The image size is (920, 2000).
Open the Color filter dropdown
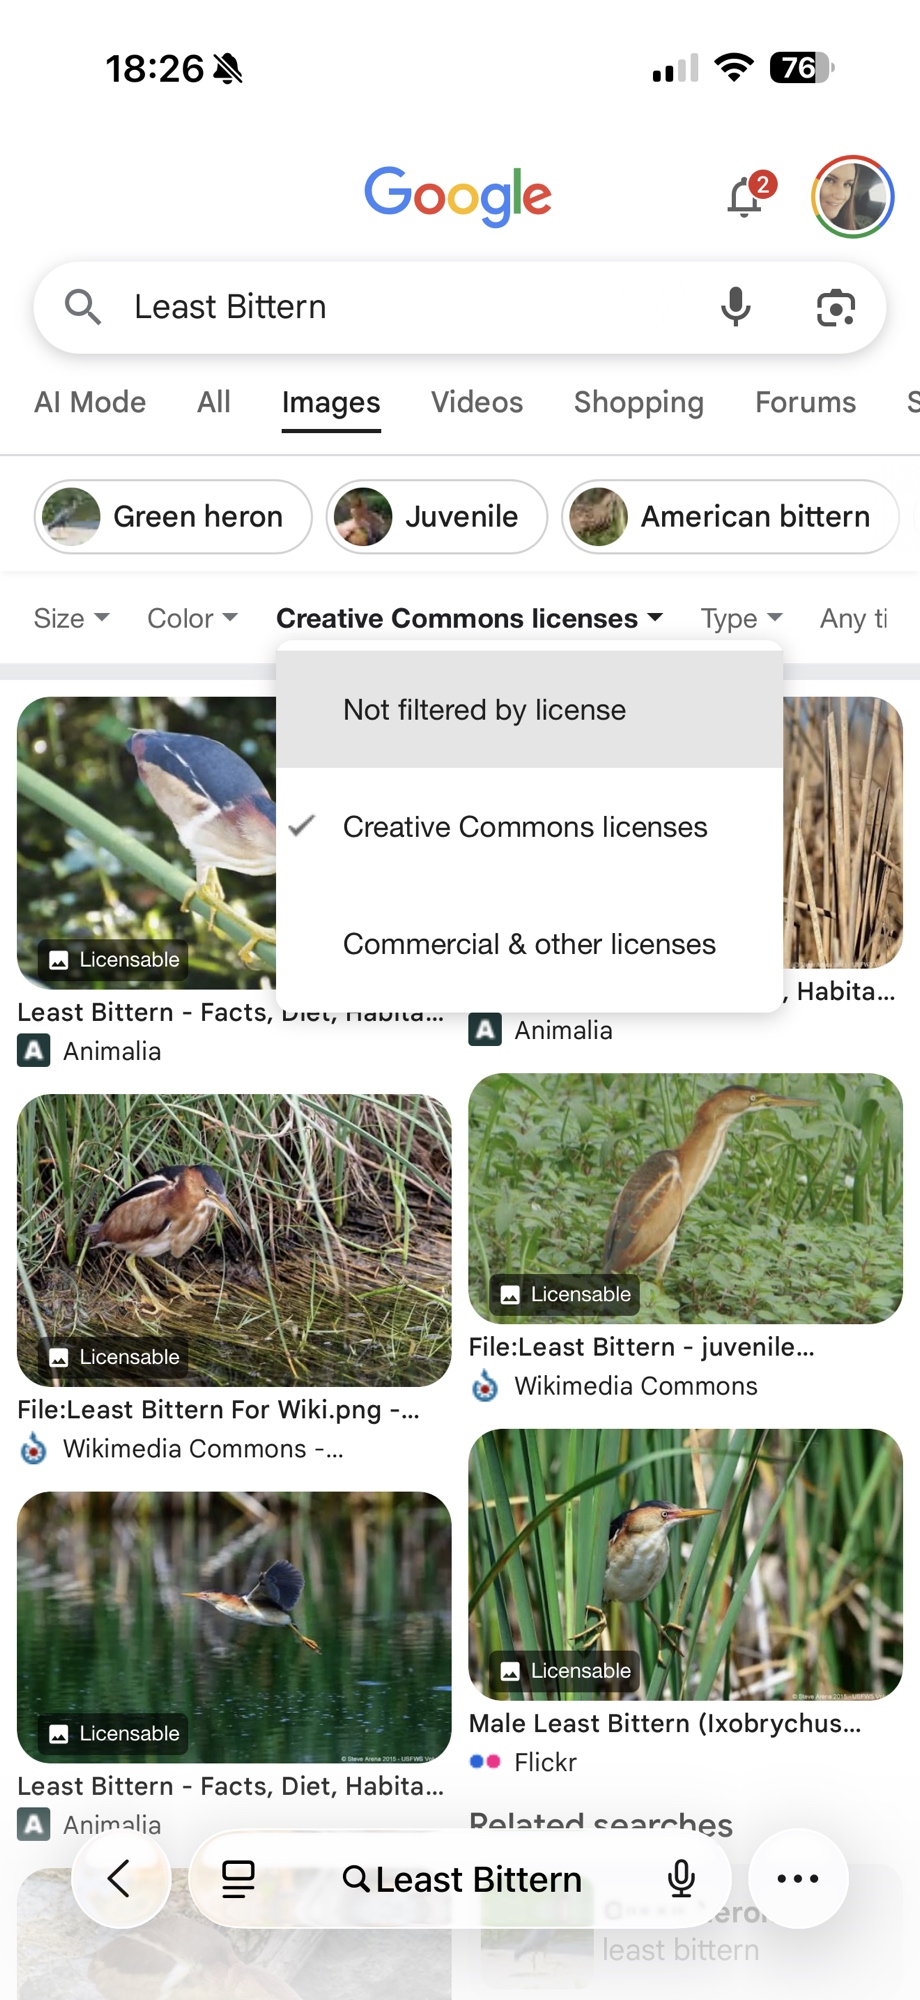(x=192, y=619)
